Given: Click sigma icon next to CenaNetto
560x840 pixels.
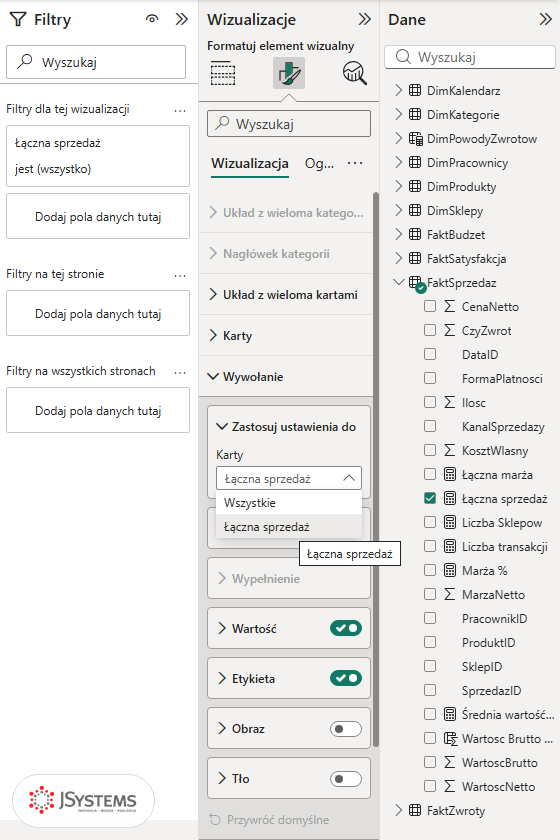Looking at the screenshot, I should 450,306.
